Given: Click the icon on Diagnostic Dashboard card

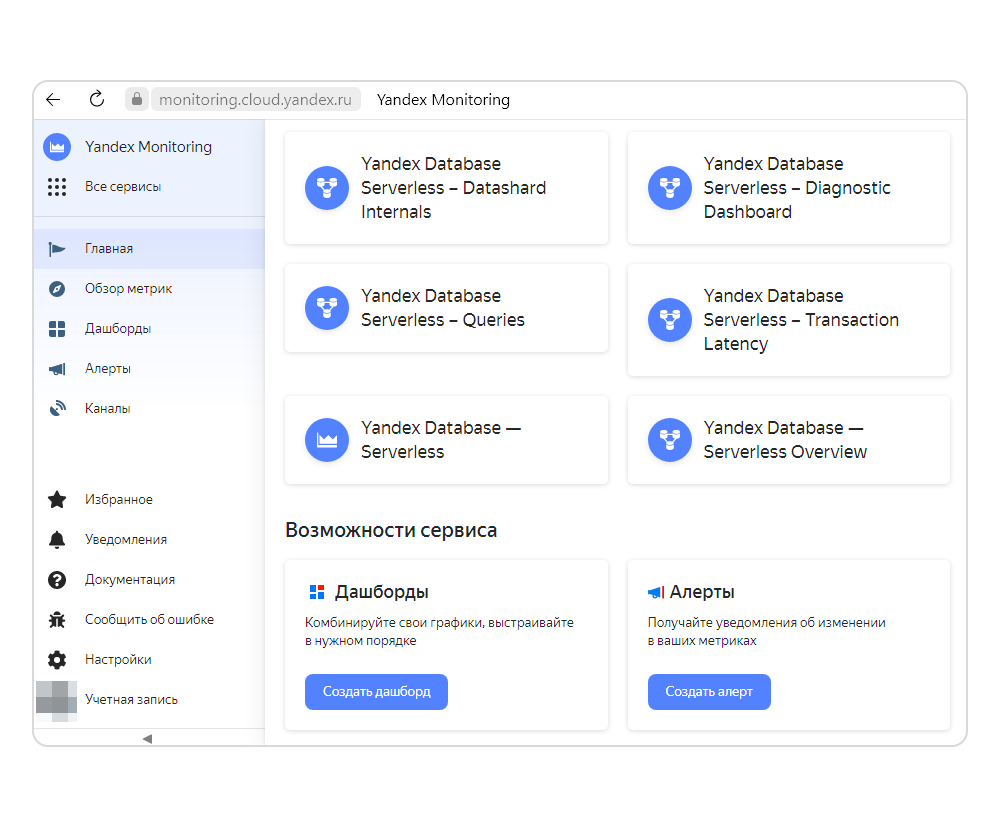Looking at the screenshot, I should [x=670, y=188].
